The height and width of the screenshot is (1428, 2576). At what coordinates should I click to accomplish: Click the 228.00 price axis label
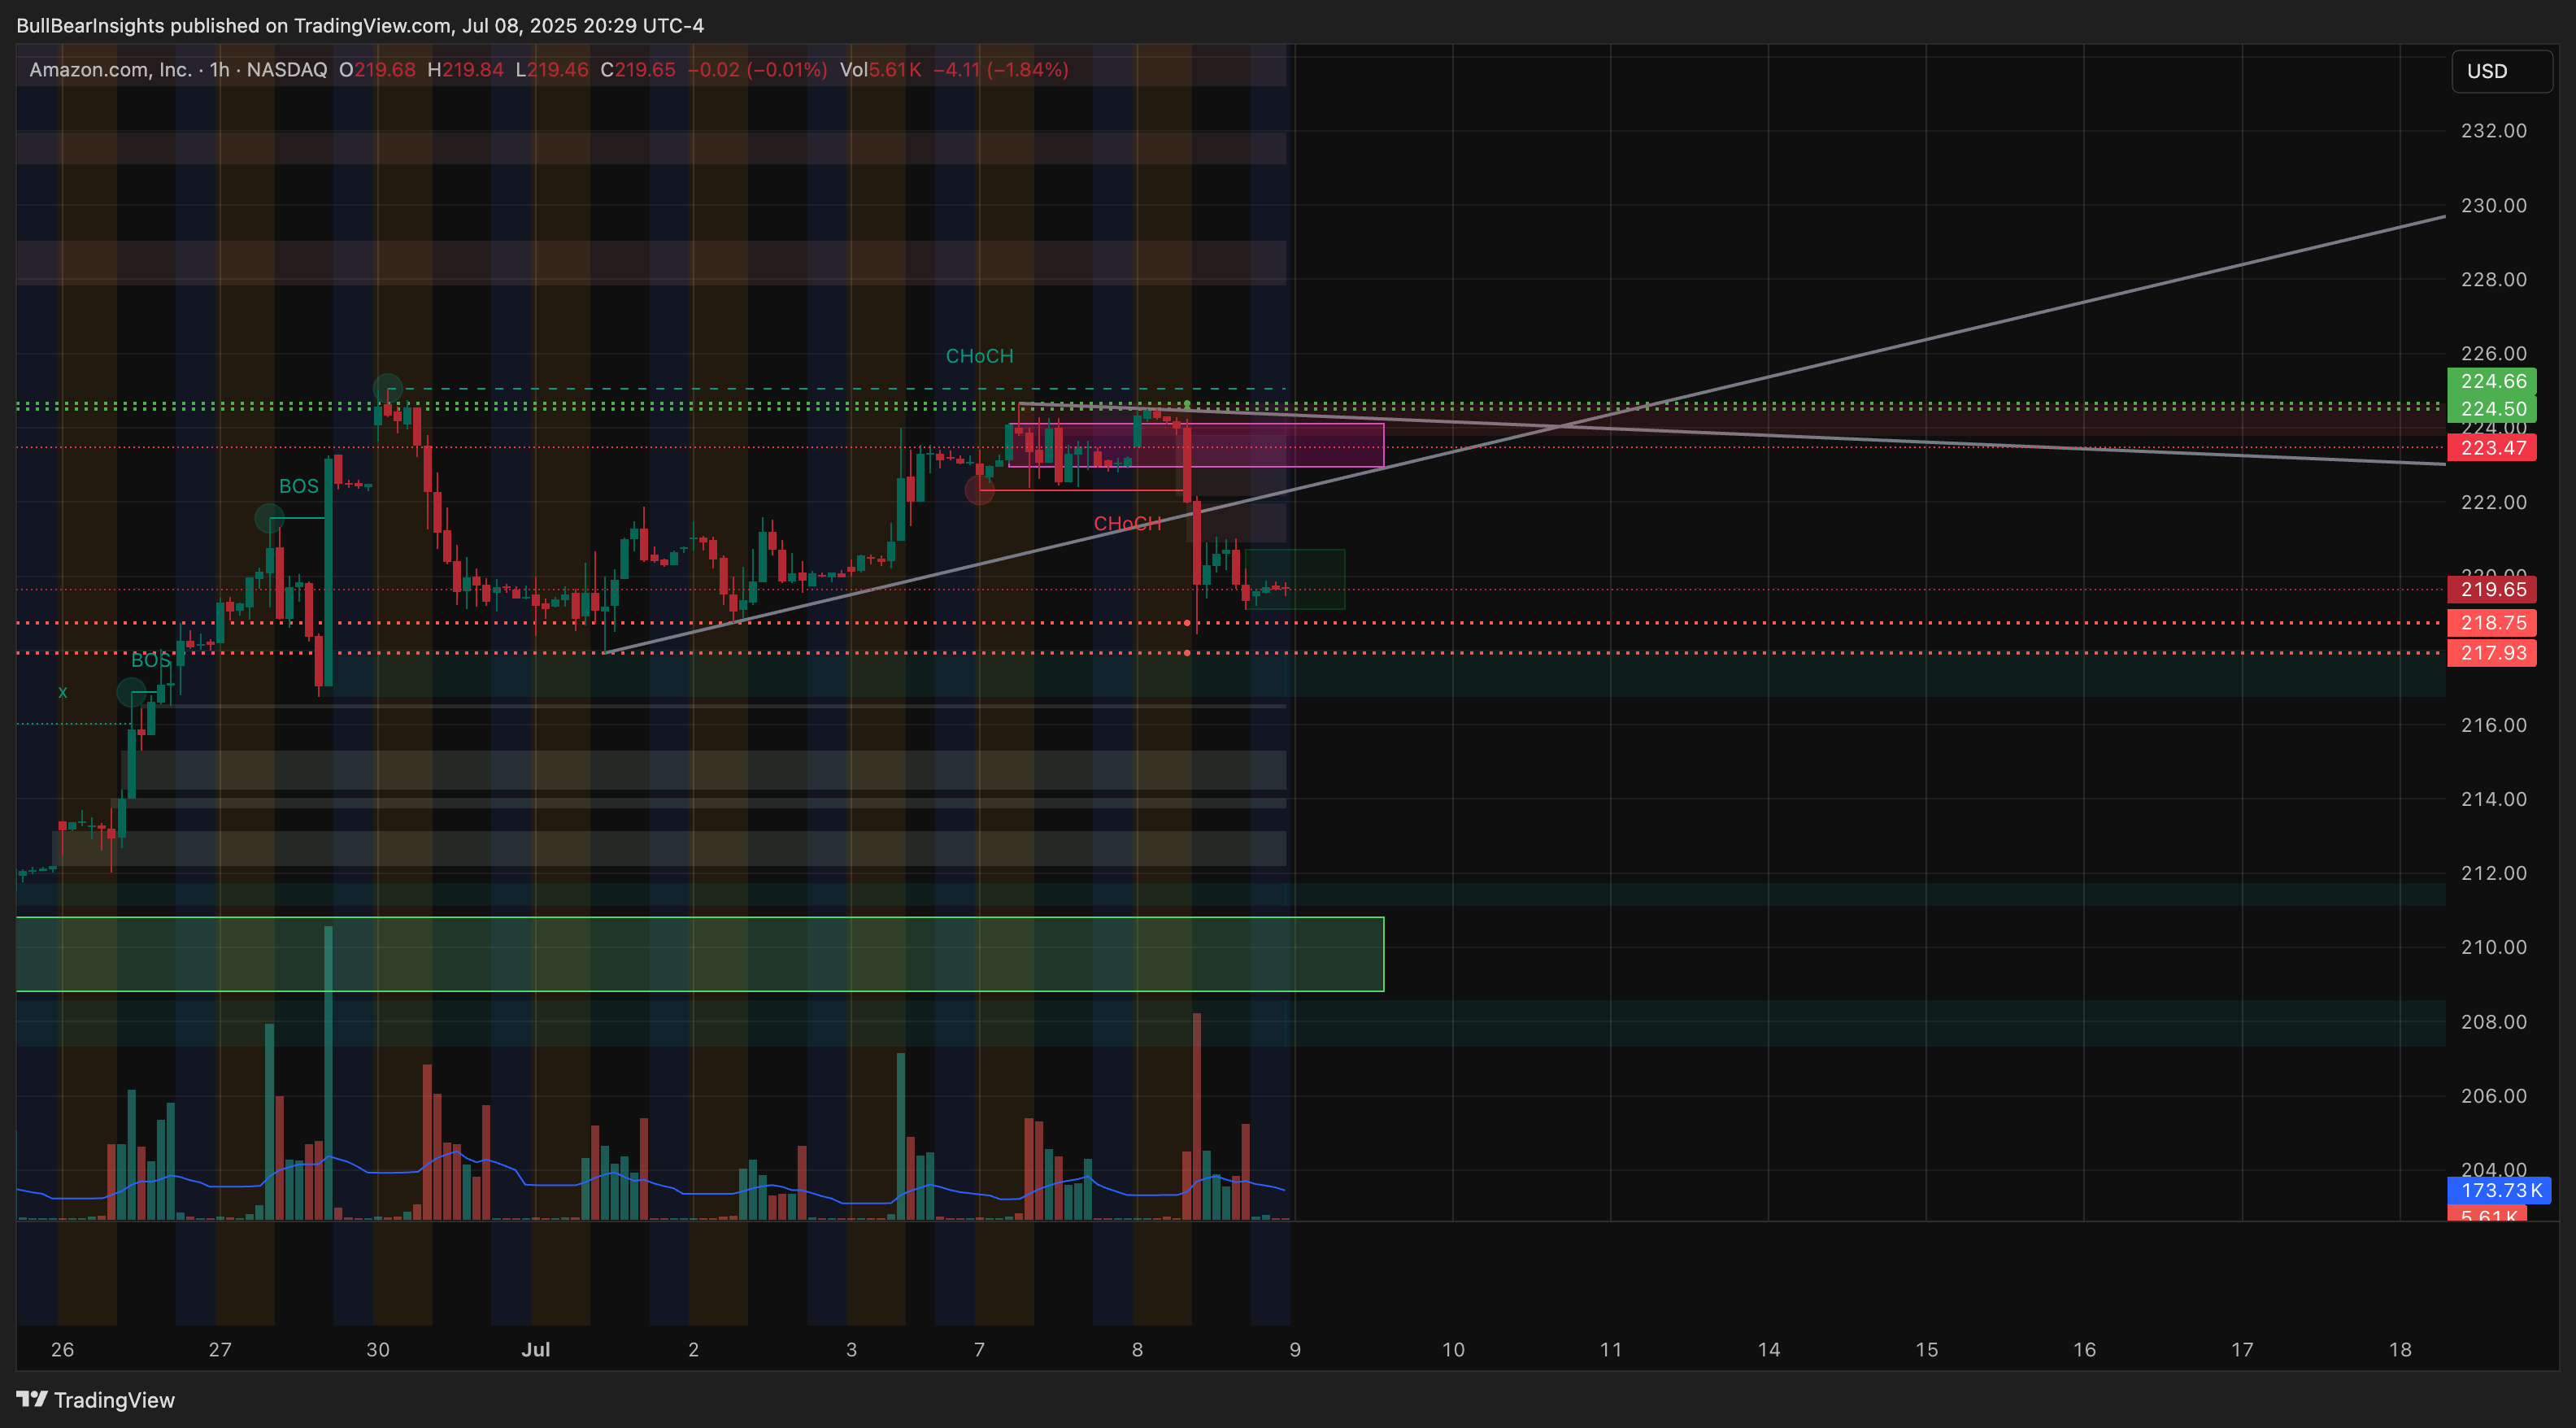tap(2493, 279)
